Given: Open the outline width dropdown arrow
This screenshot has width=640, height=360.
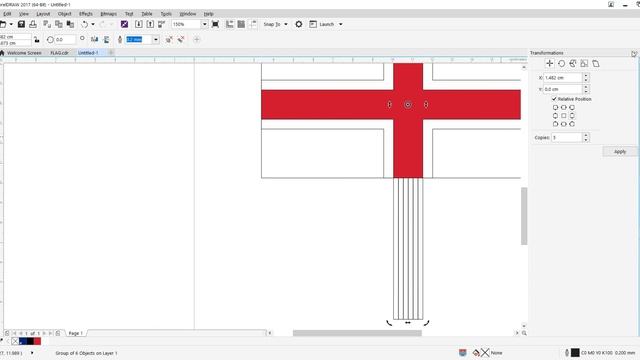Looking at the screenshot, I should 156,40.
